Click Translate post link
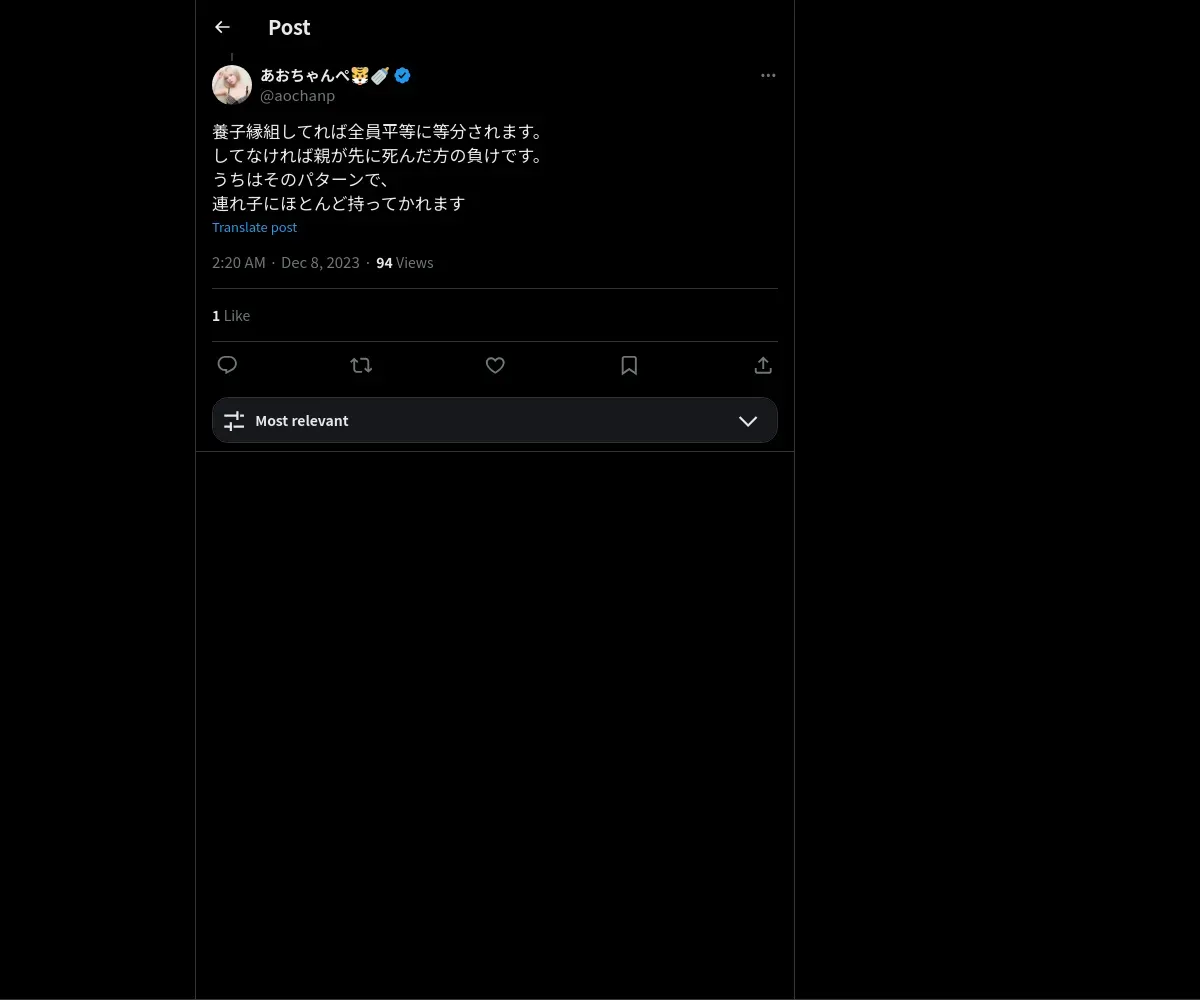This screenshot has height=1000, width=1200. tap(254, 227)
